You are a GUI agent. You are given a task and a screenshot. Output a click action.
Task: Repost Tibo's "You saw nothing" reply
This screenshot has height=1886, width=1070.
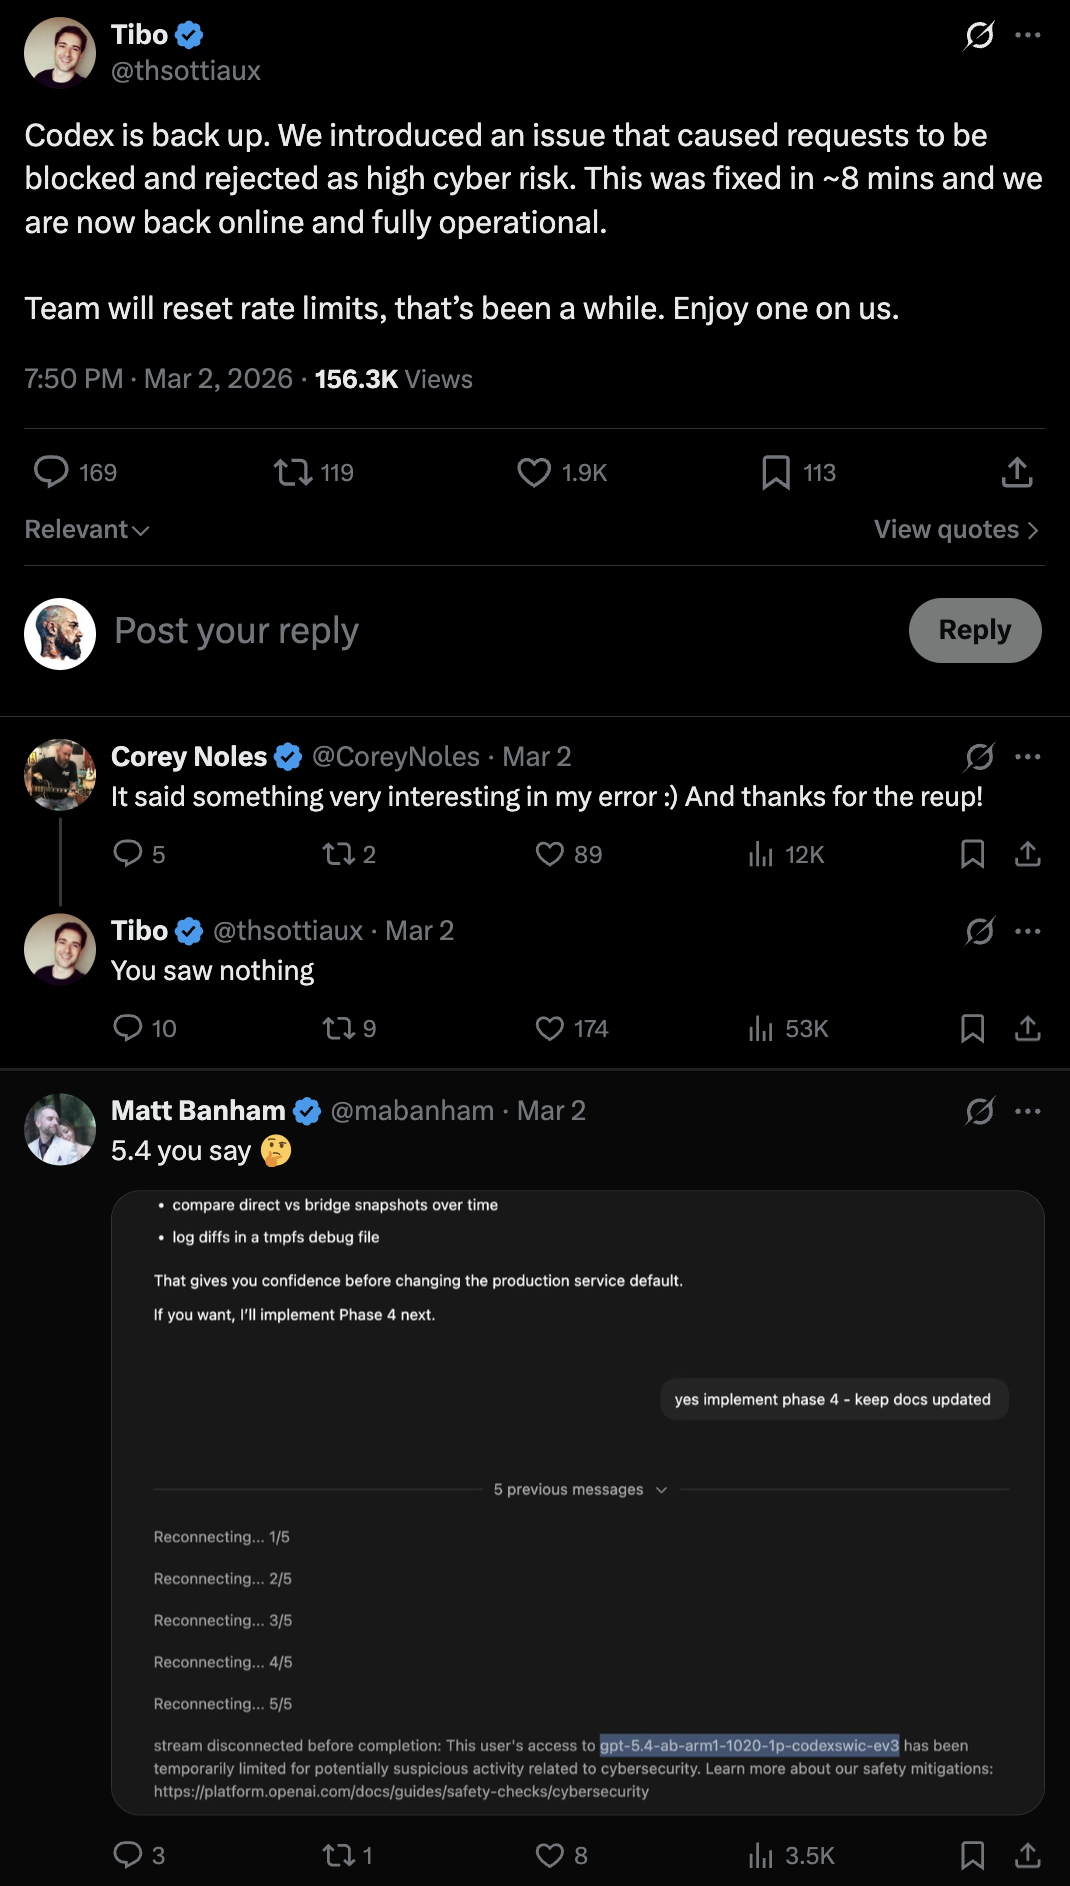coord(338,1029)
